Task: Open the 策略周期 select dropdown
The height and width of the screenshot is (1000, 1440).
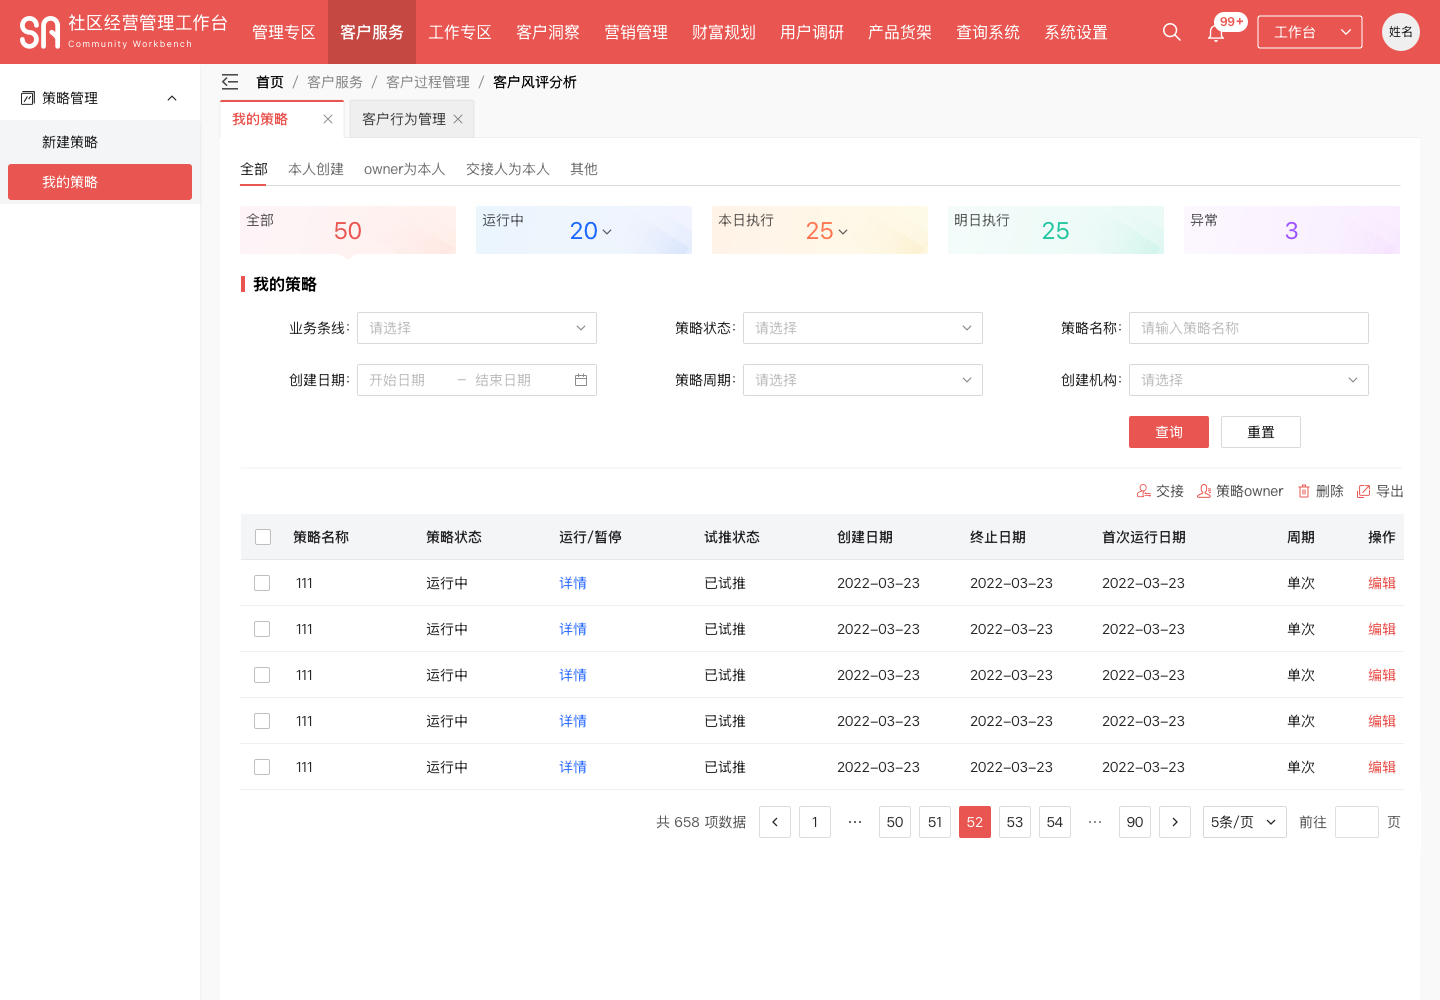Action: [x=863, y=380]
